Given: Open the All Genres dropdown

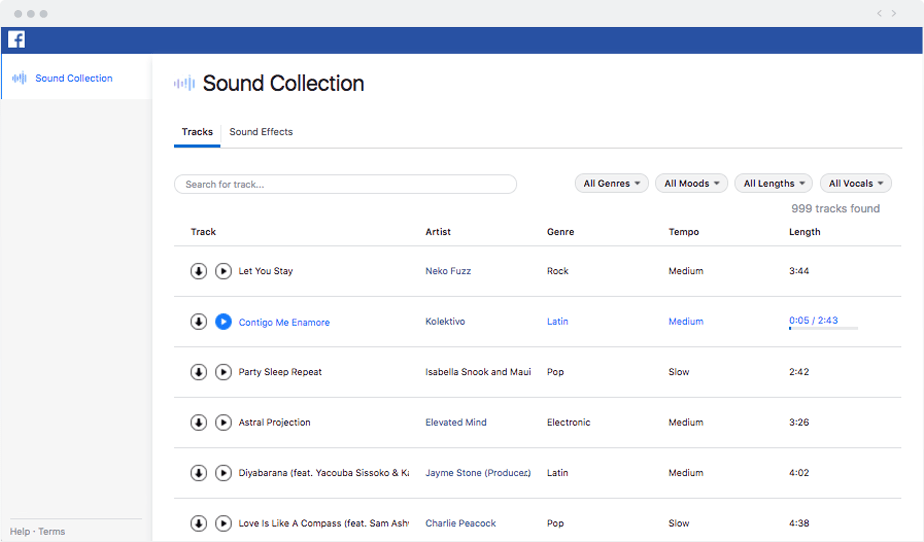Looking at the screenshot, I should 612,183.
